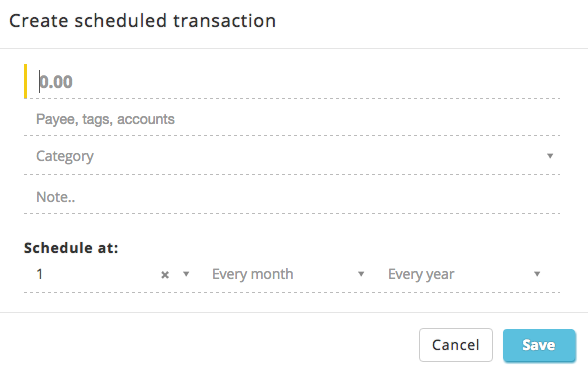The width and height of the screenshot is (588, 369).
Task: Open the Every month selector text
Action: [x=252, y=274]
